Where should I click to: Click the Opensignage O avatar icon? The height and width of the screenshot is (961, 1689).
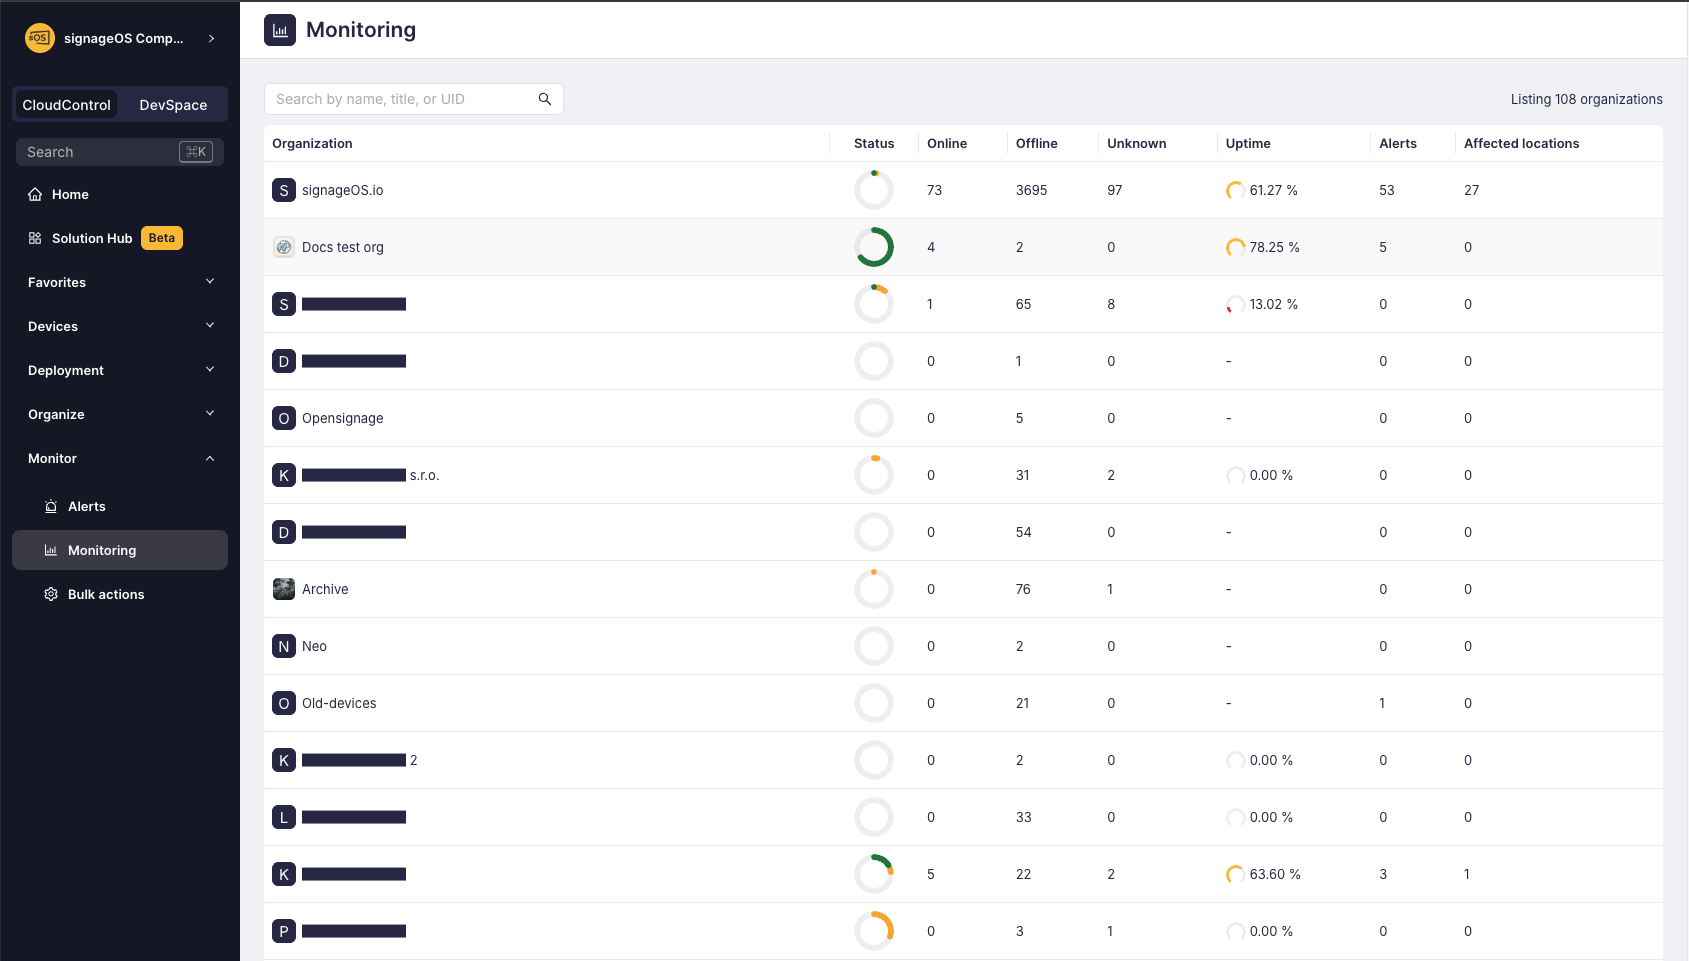tap(284, 418)
